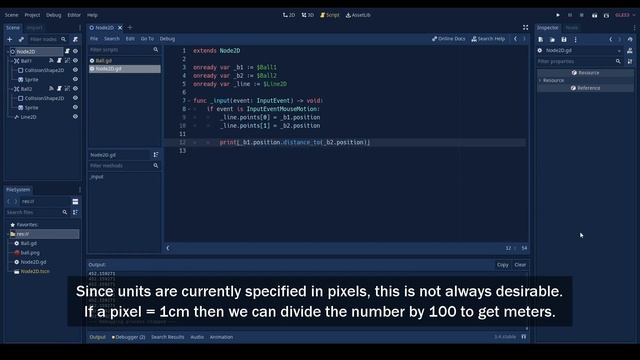
Task: Switch to Script workspace
Action: [x=330, y=15]
